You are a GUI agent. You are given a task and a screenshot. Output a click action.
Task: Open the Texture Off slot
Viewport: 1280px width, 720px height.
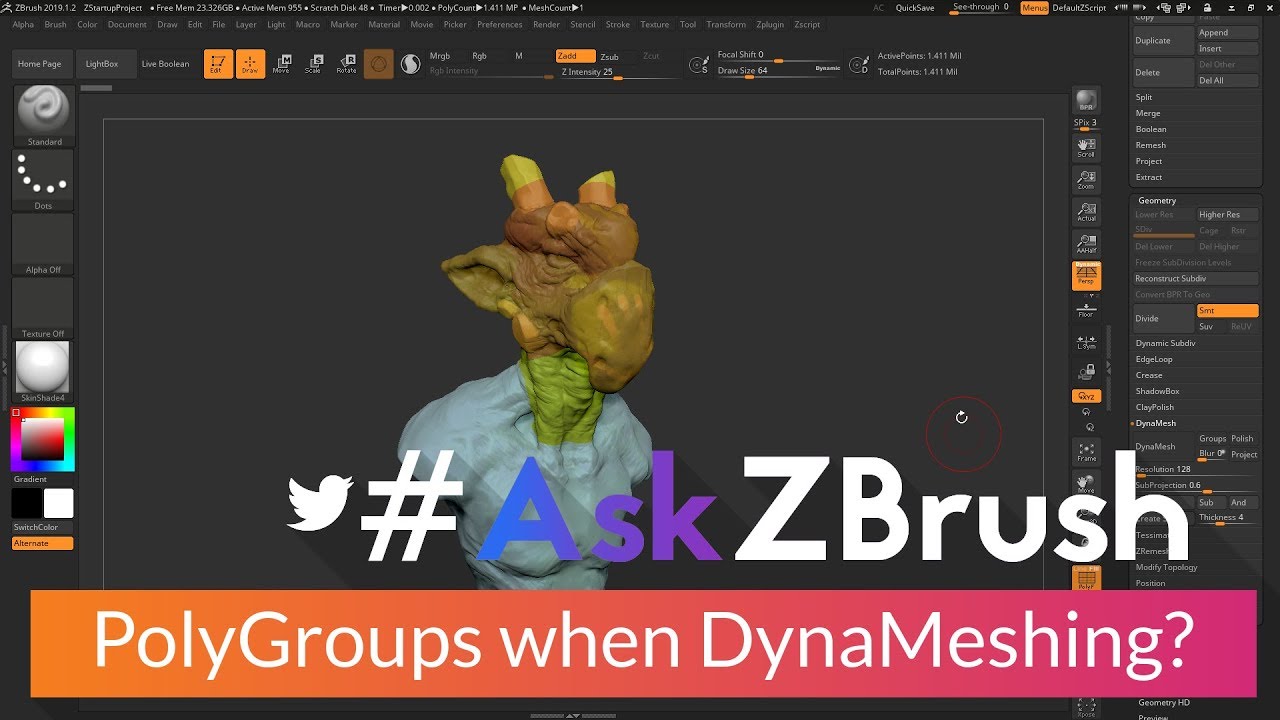coord(43,308)
